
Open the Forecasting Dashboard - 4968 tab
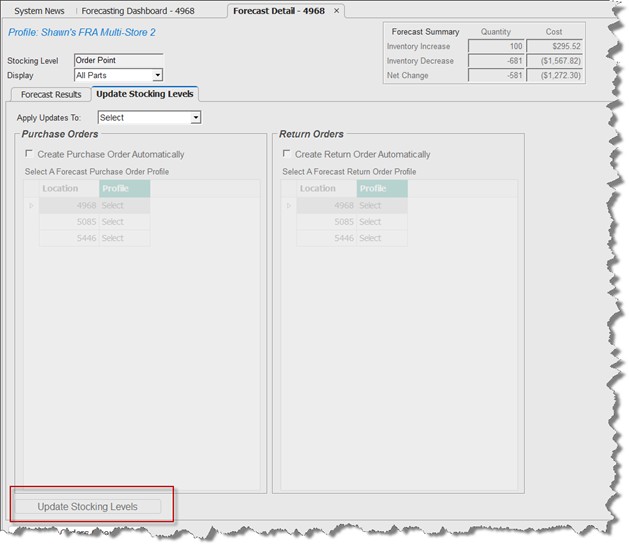(138, 11)
